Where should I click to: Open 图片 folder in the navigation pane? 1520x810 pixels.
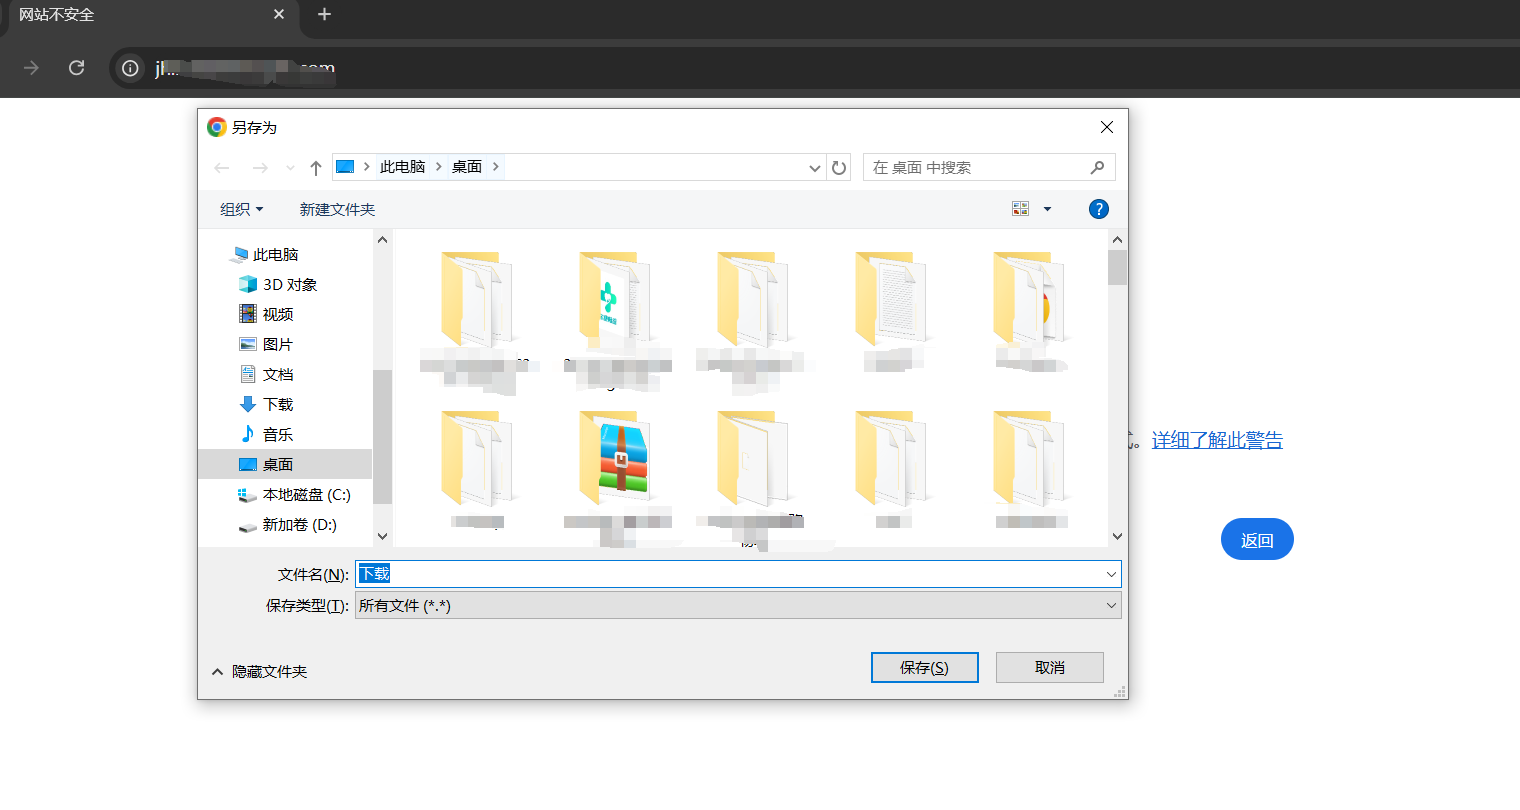(x=266, y=345)
